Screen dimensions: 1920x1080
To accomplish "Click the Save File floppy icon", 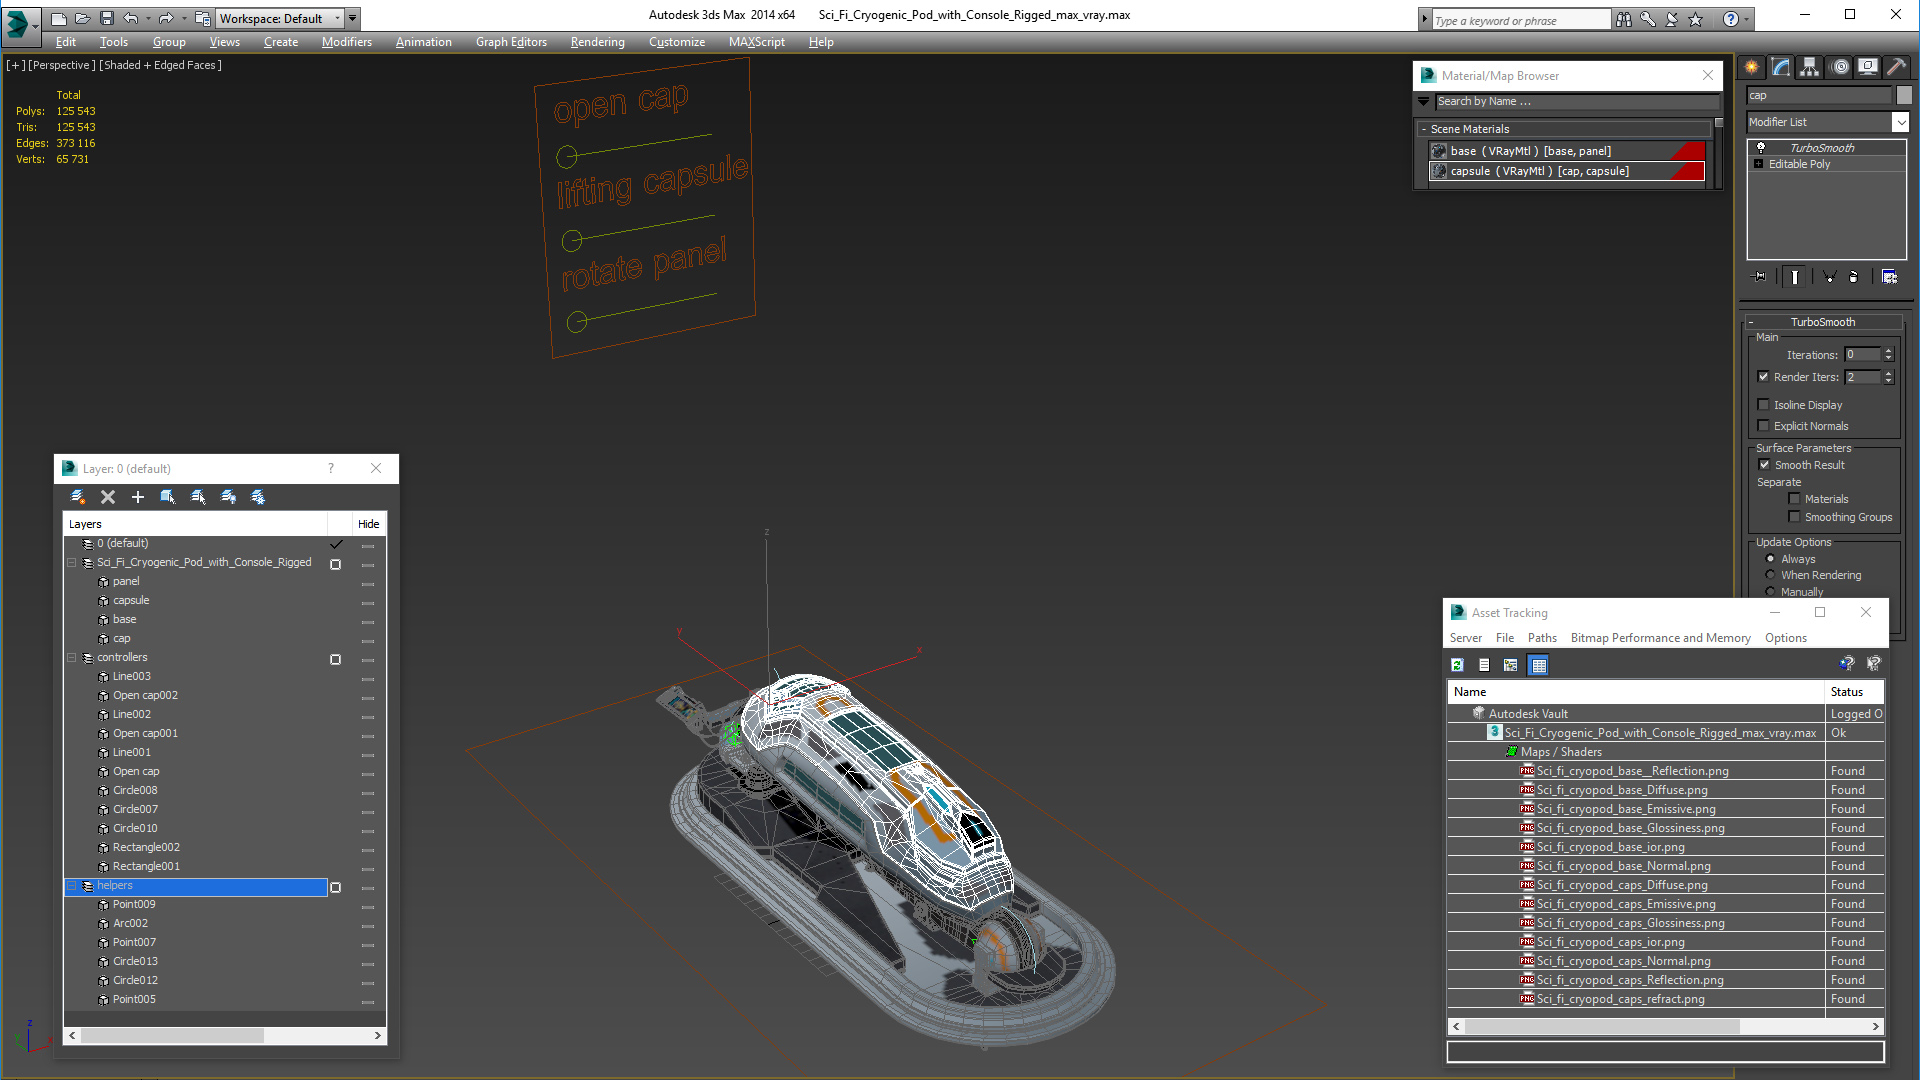I will [106, 18].
